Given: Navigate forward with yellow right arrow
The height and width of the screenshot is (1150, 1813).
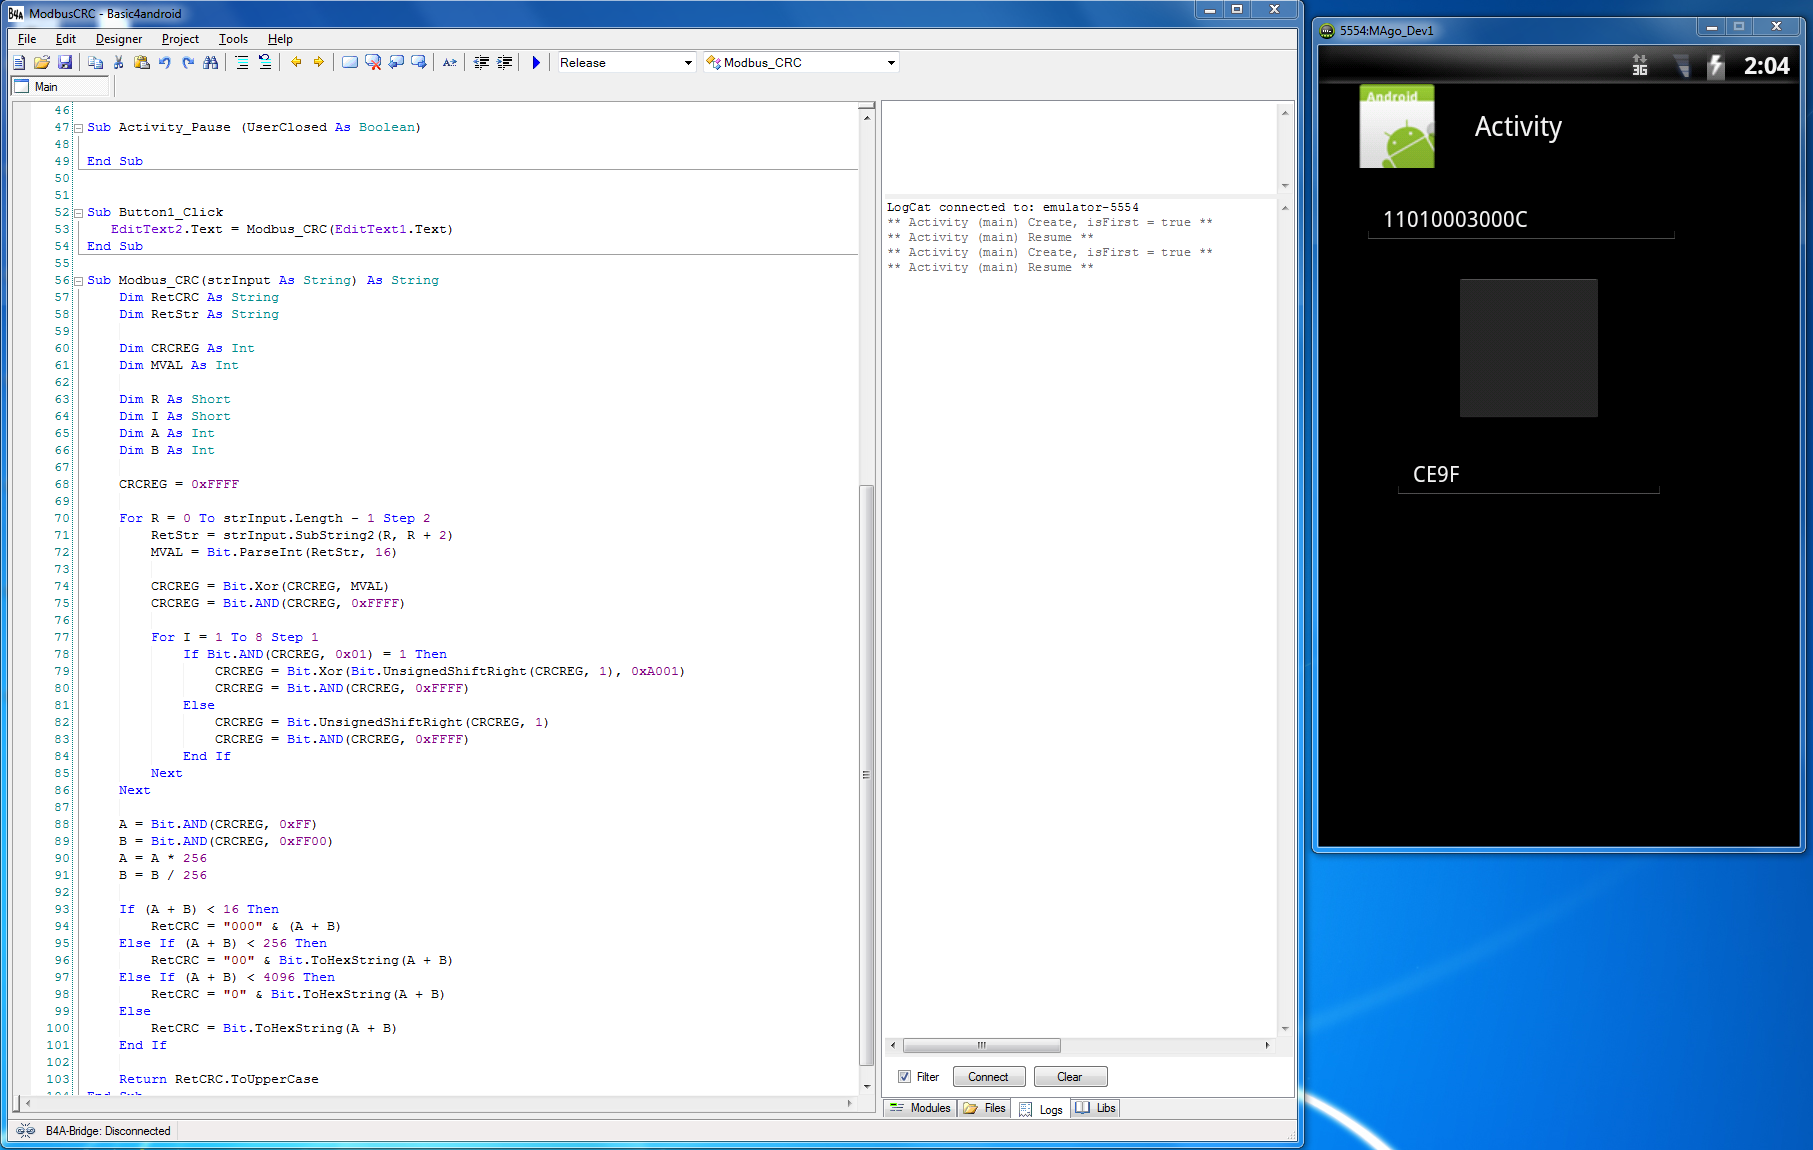Looking at the screenshot, I should pos(319,63).
